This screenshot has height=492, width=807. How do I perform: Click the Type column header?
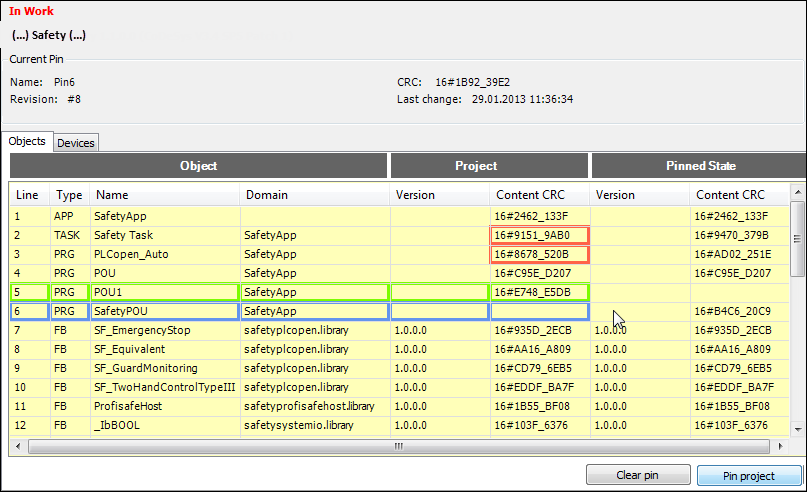click(x=69, y=195)
